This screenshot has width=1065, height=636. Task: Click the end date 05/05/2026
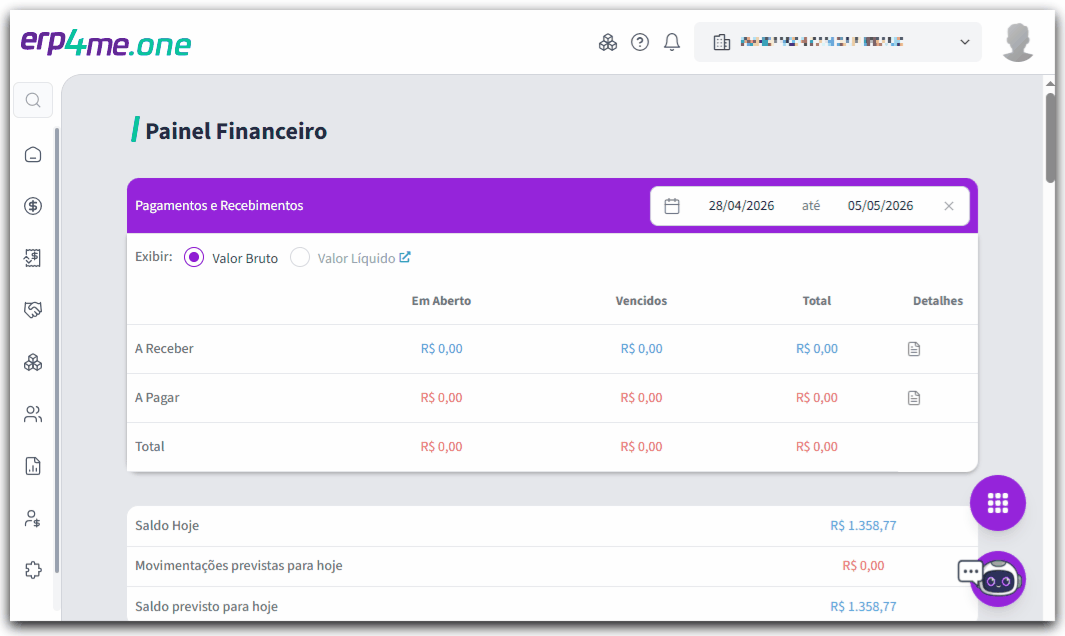pos(880,206)
